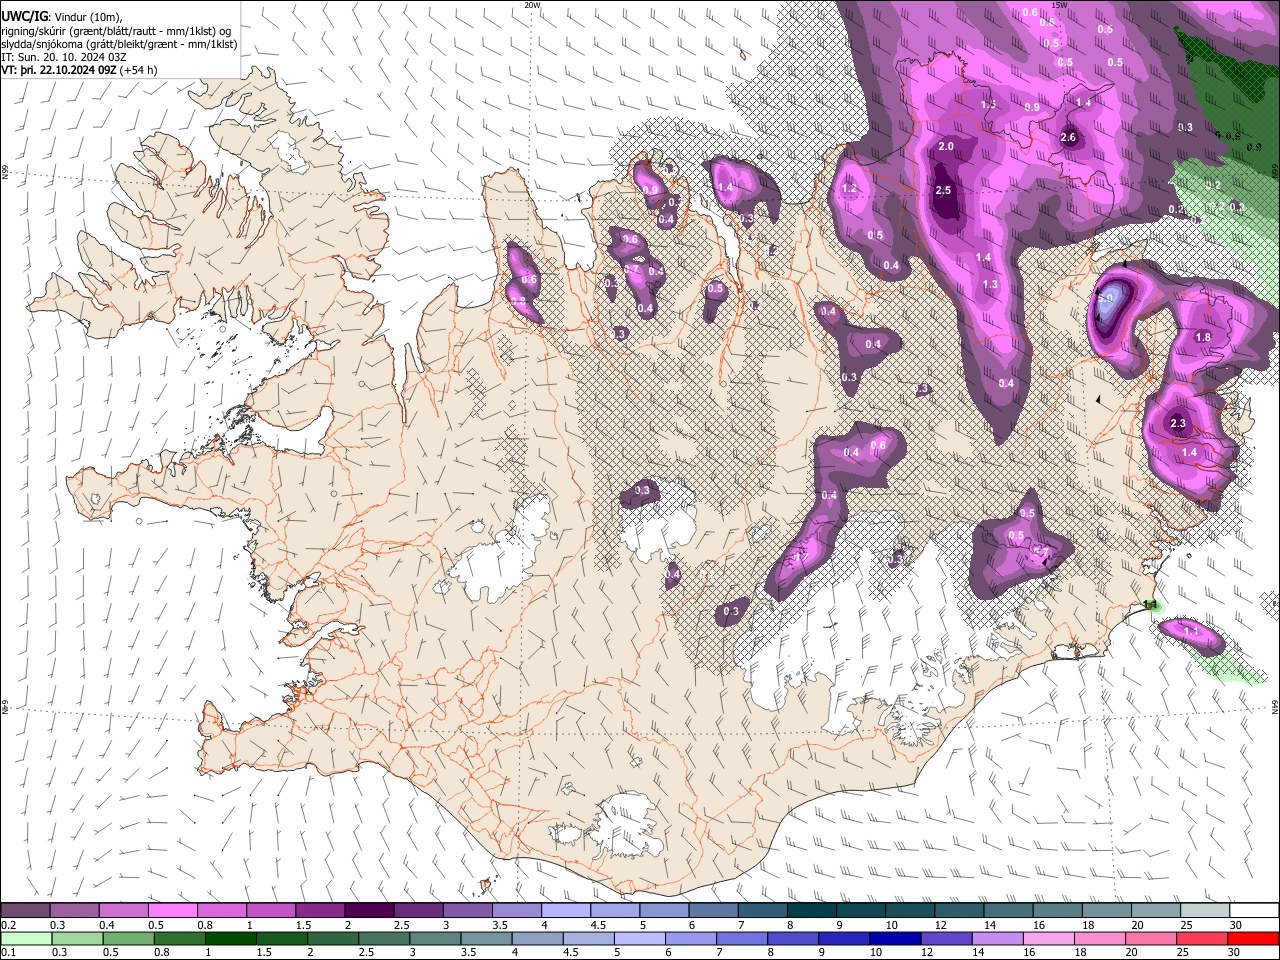Screen dimensions: 1280x960
Task: Select top-row snow legend swatch labeled 0.5
Action: click(x=172, y=911)
